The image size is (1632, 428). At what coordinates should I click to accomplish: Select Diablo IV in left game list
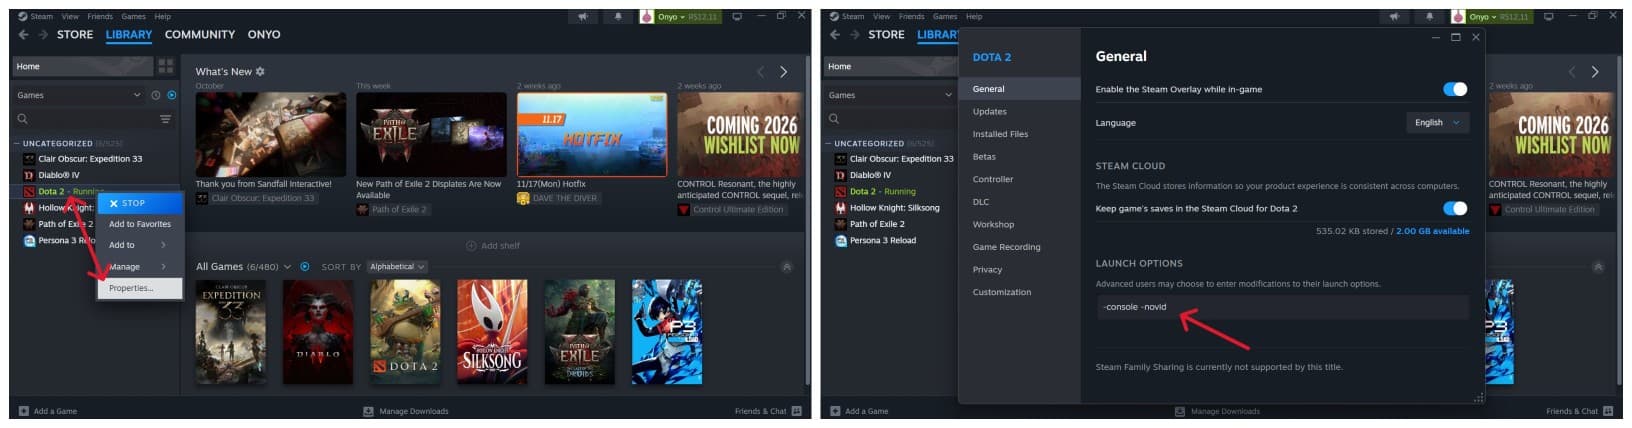click(59, 175)
